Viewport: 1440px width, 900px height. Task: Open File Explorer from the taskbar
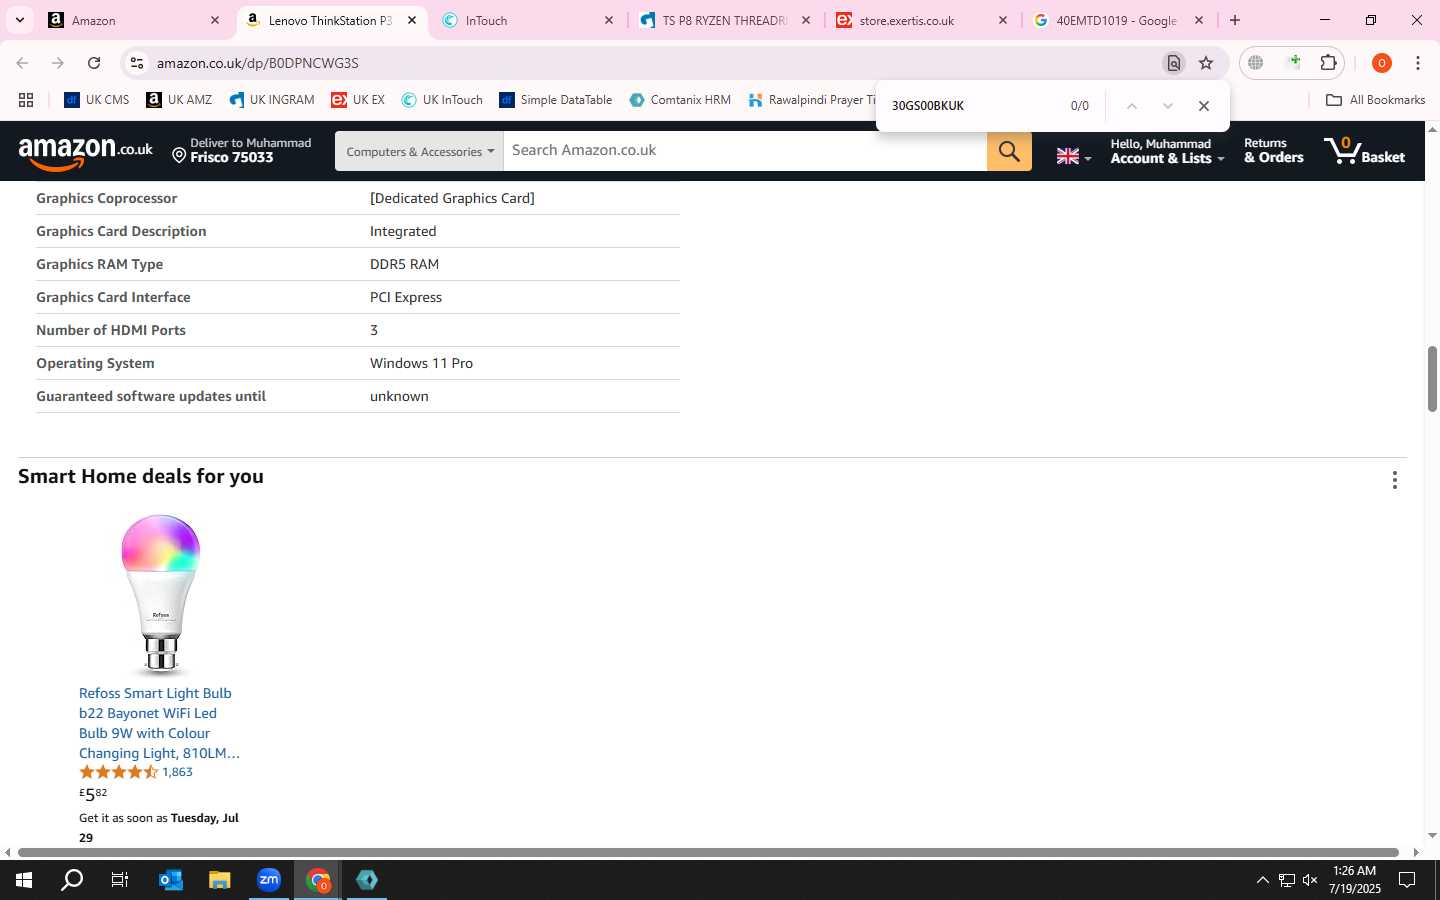coord(220,880)
